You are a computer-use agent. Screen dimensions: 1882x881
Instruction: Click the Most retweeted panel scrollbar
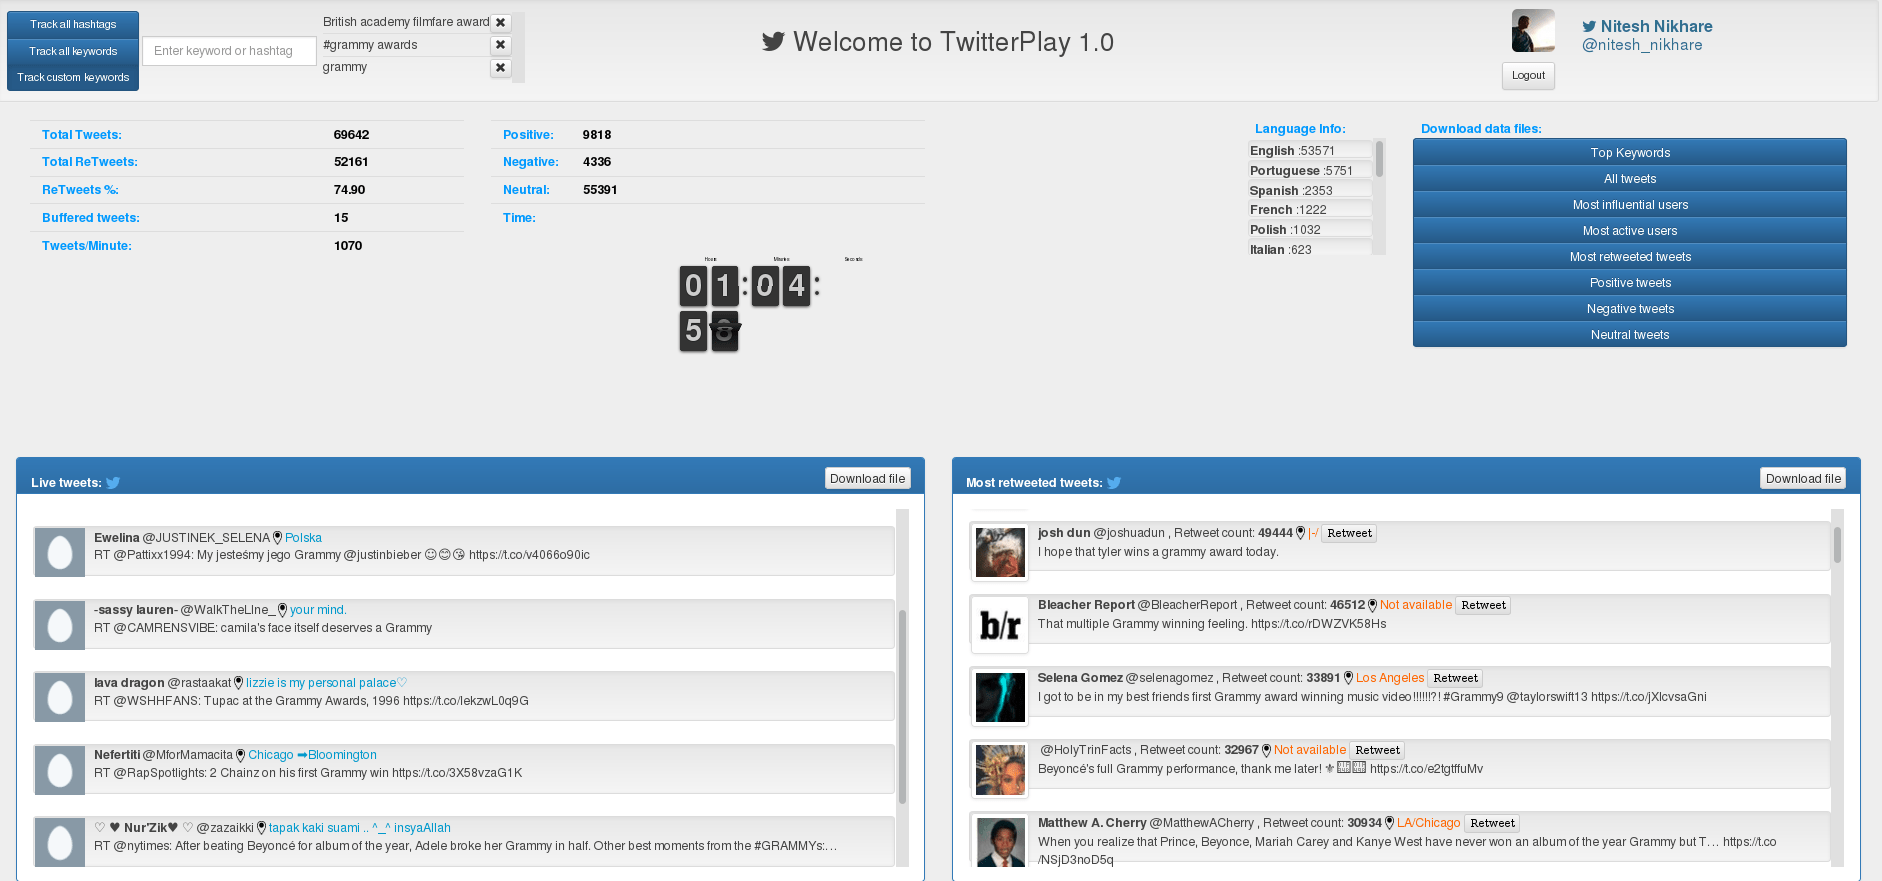(1837, 545)
